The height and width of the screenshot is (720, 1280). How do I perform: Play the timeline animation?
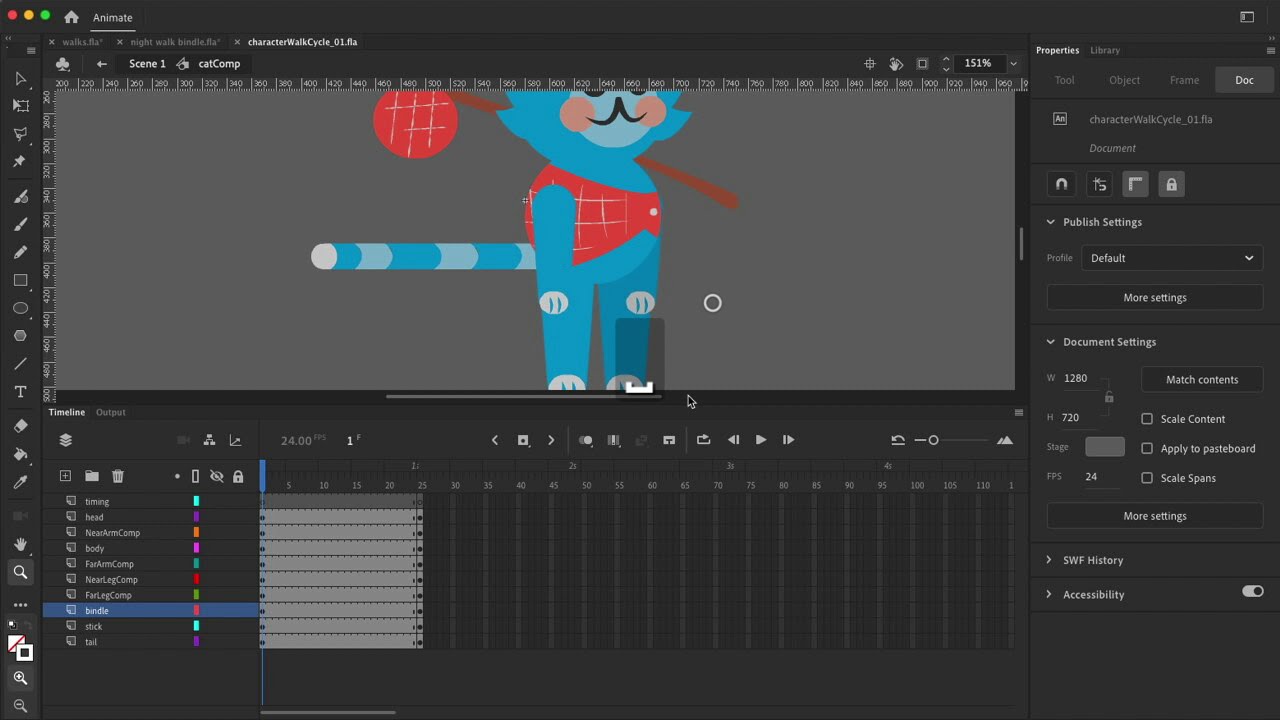tap(761, 440)
